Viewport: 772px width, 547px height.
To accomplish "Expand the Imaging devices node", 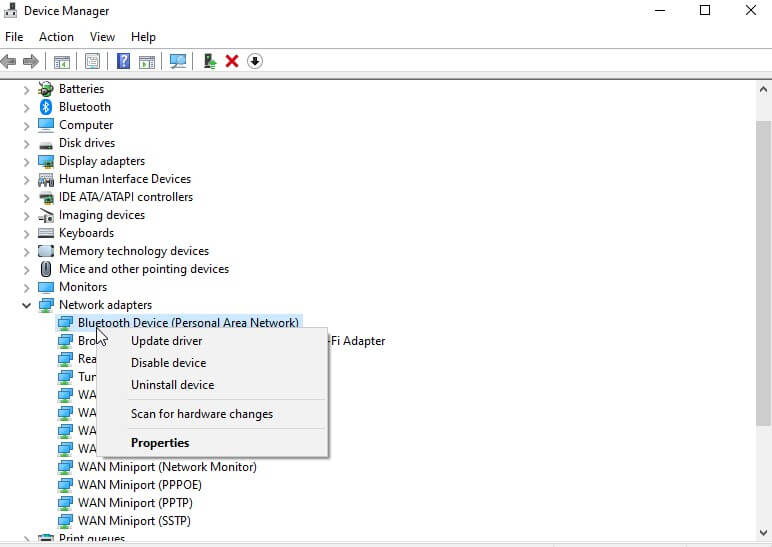I will [x=27, y=216].
